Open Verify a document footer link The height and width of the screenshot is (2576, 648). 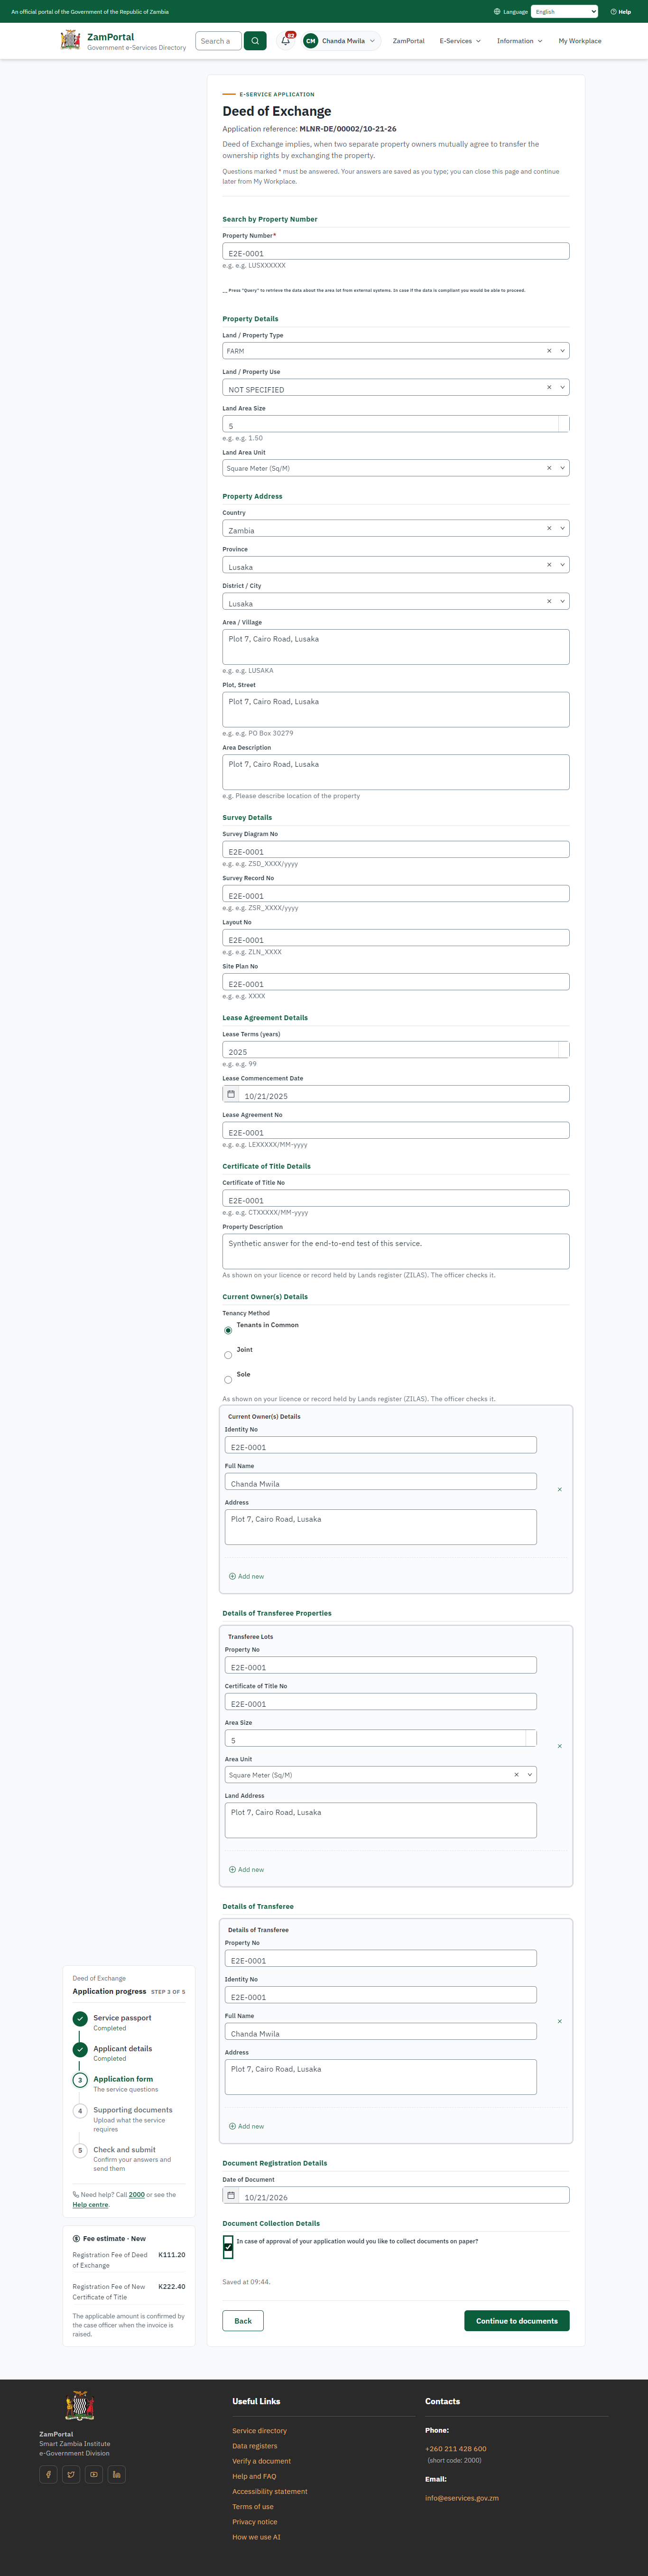(262, 2460)
